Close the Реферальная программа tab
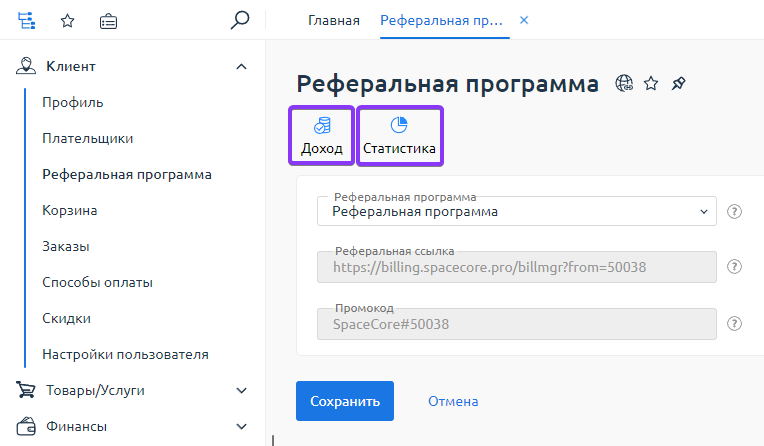 (x=524, y=20)
